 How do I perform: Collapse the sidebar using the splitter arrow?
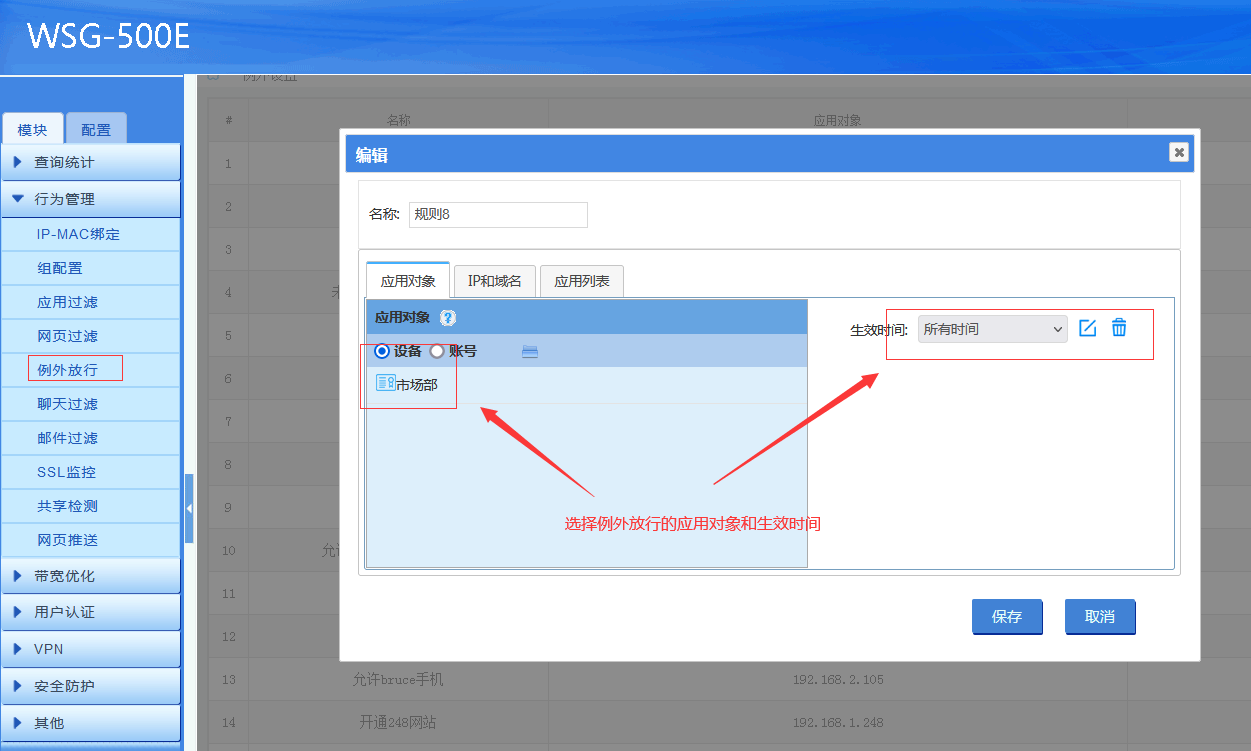pos(189,508)
